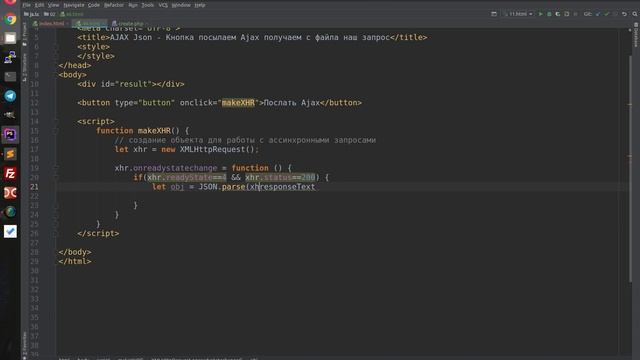Open the Code menu
Viewport: 640px width, 360px height.
[x=94, y=5]
